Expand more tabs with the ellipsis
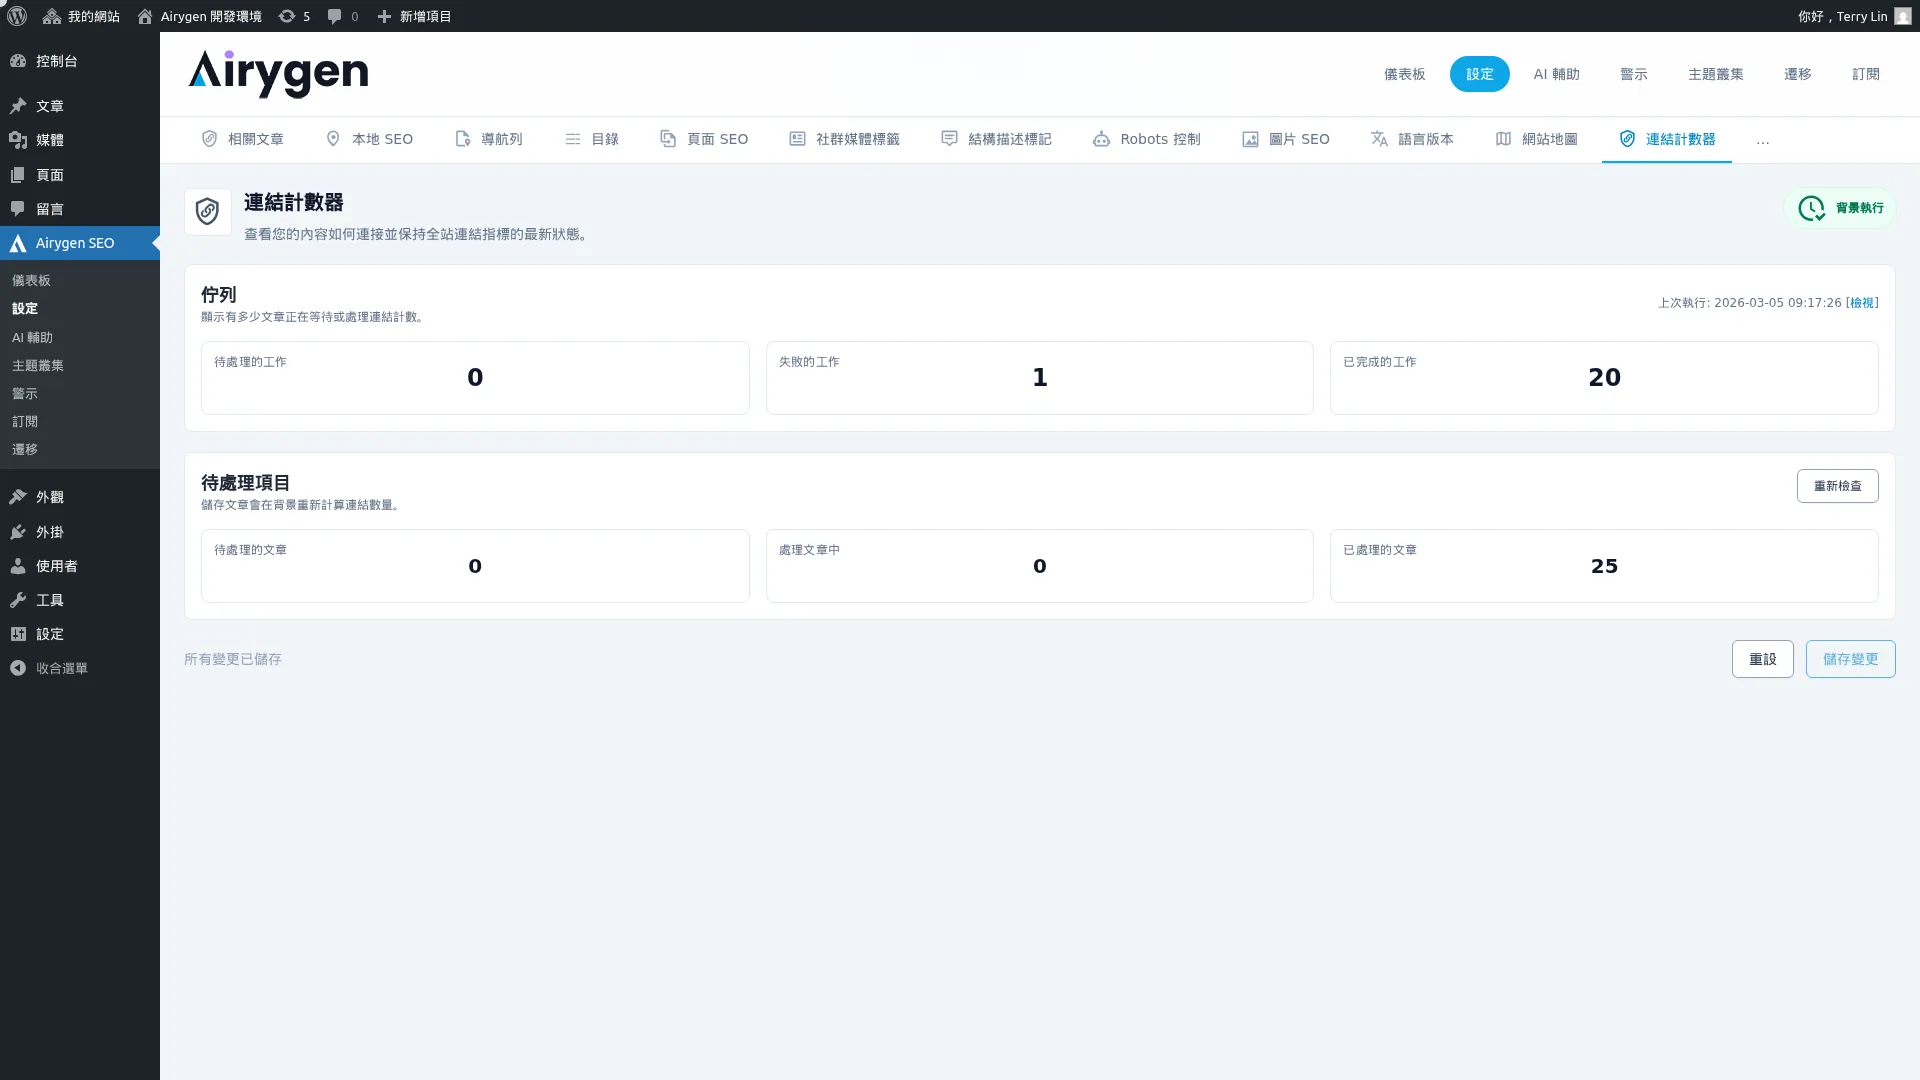 point(1763,140)
